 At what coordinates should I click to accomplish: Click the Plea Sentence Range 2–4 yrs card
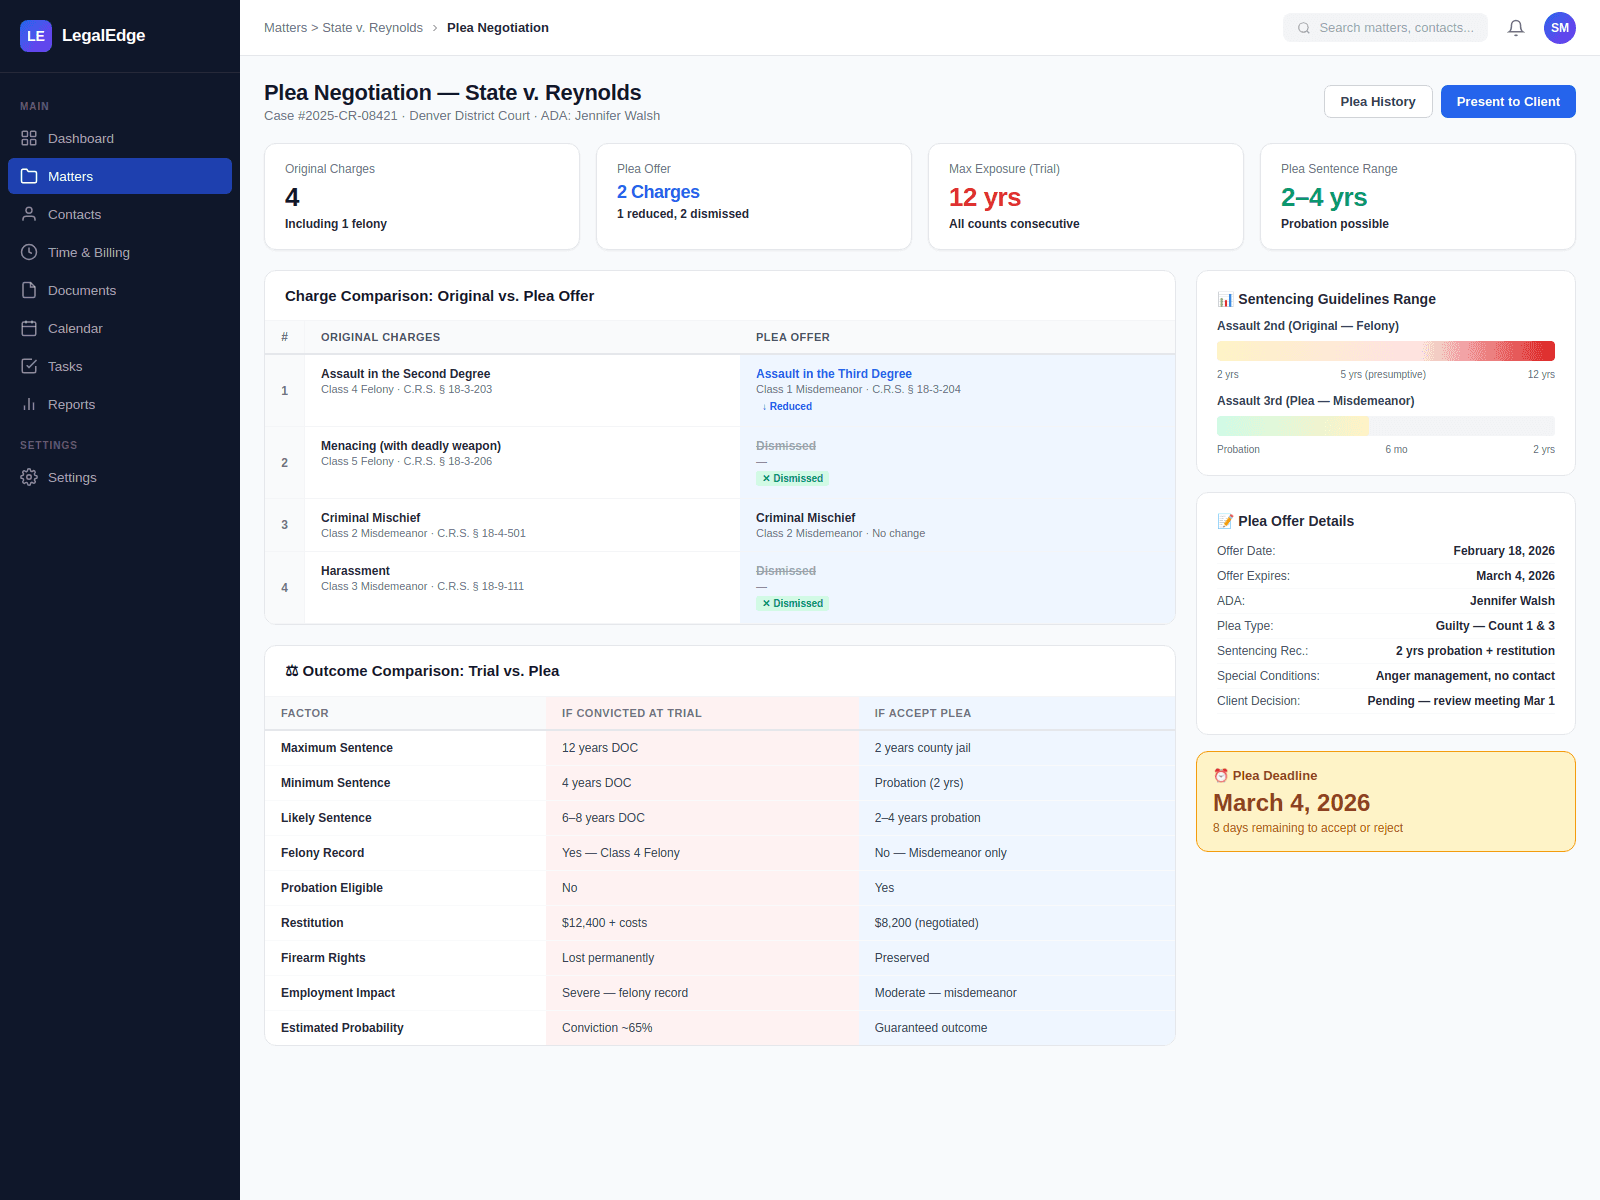point(1418,197)
